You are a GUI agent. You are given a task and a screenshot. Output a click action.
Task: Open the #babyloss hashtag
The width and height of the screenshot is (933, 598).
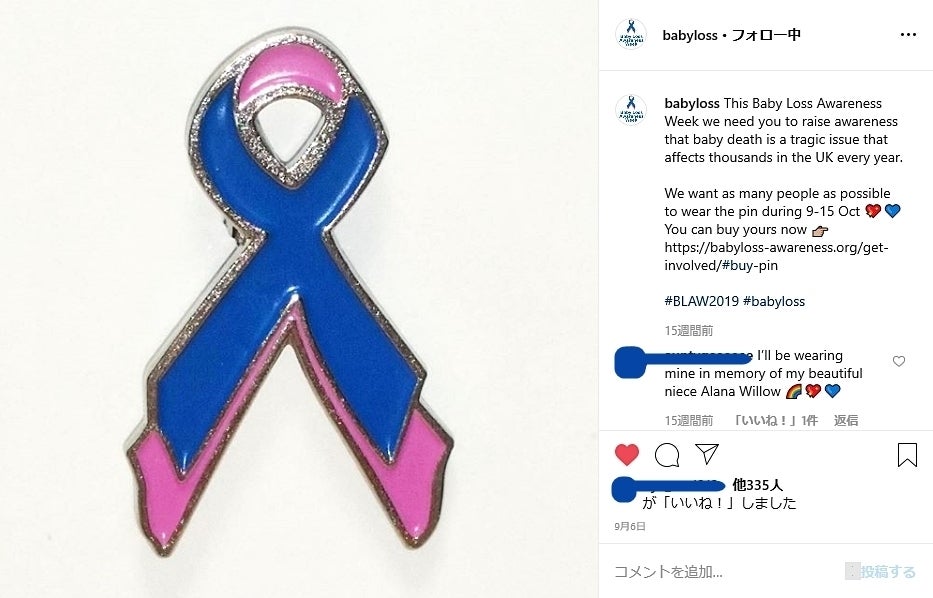coord(774,301)
